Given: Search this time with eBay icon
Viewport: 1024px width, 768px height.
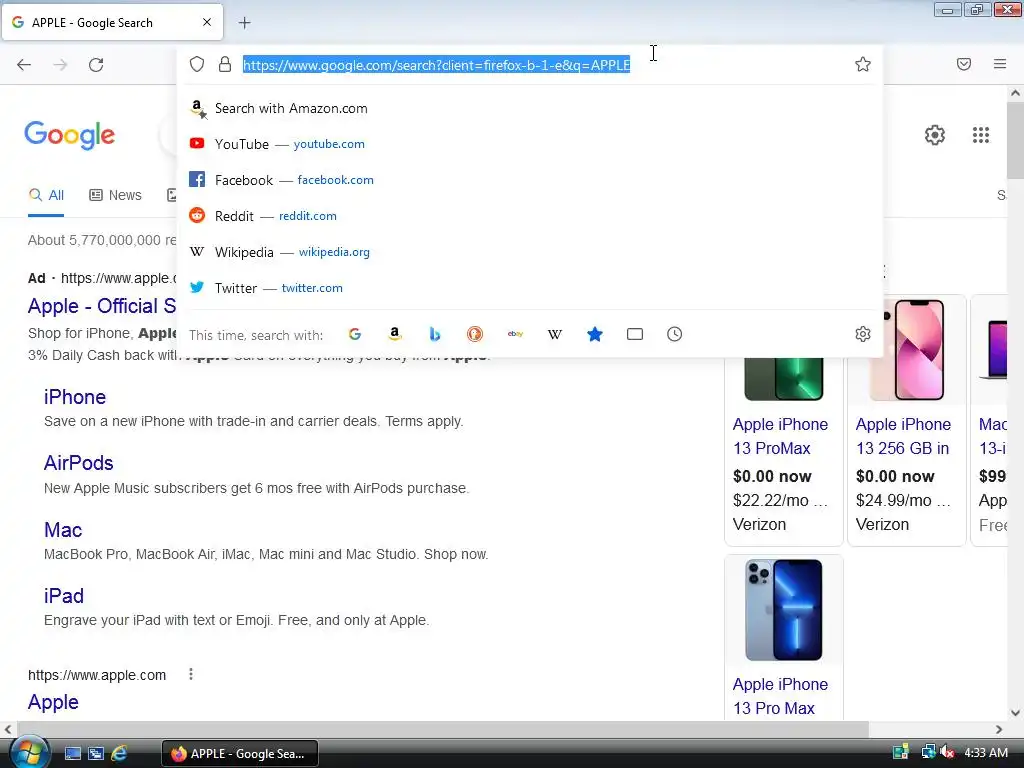Looking at the screenshot, I should (x=515, y=334).
